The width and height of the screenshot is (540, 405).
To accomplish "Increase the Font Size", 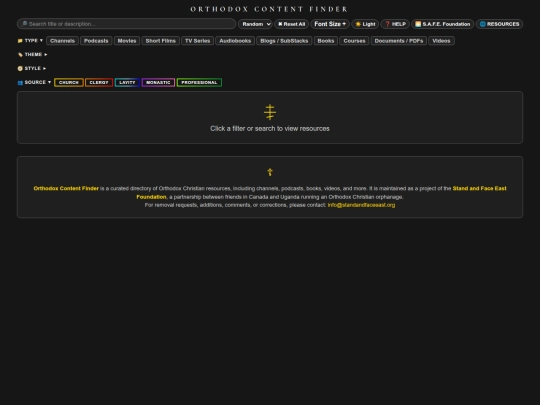I will click(330, 24).
